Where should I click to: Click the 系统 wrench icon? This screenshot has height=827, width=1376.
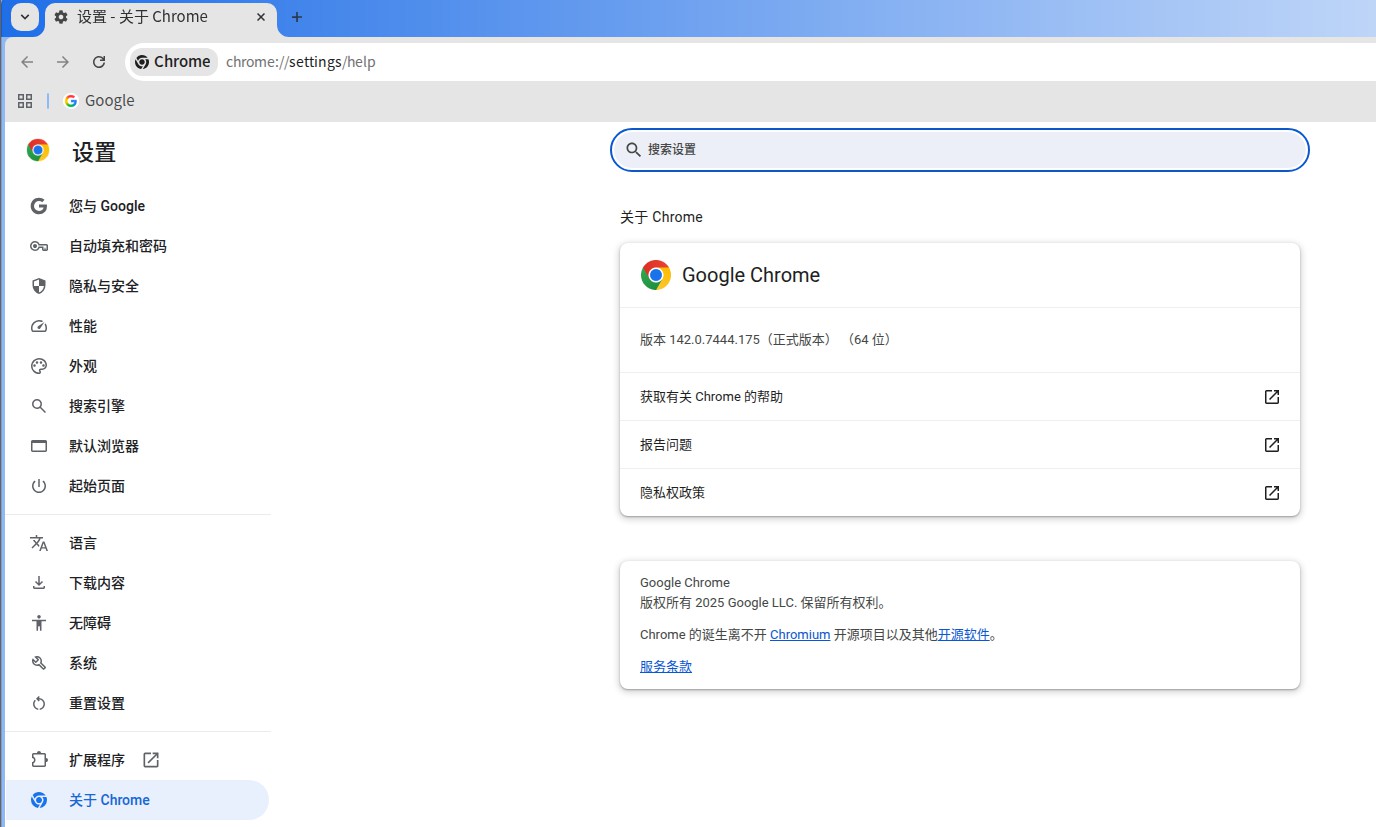39,663
